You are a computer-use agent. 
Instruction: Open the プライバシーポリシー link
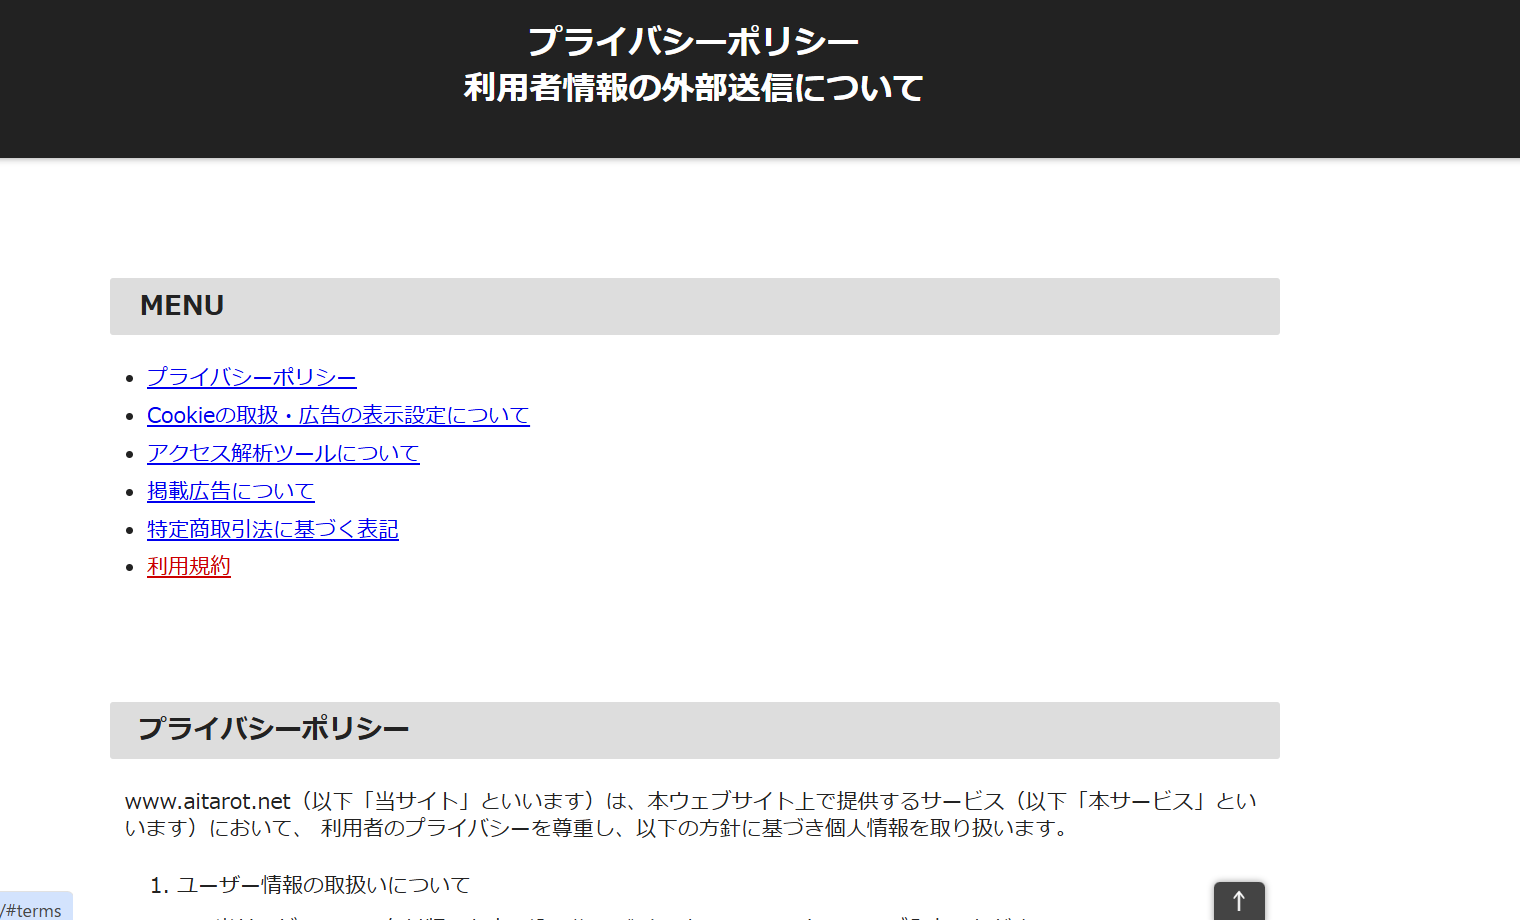pyautogui.click(x=251, y=377)
